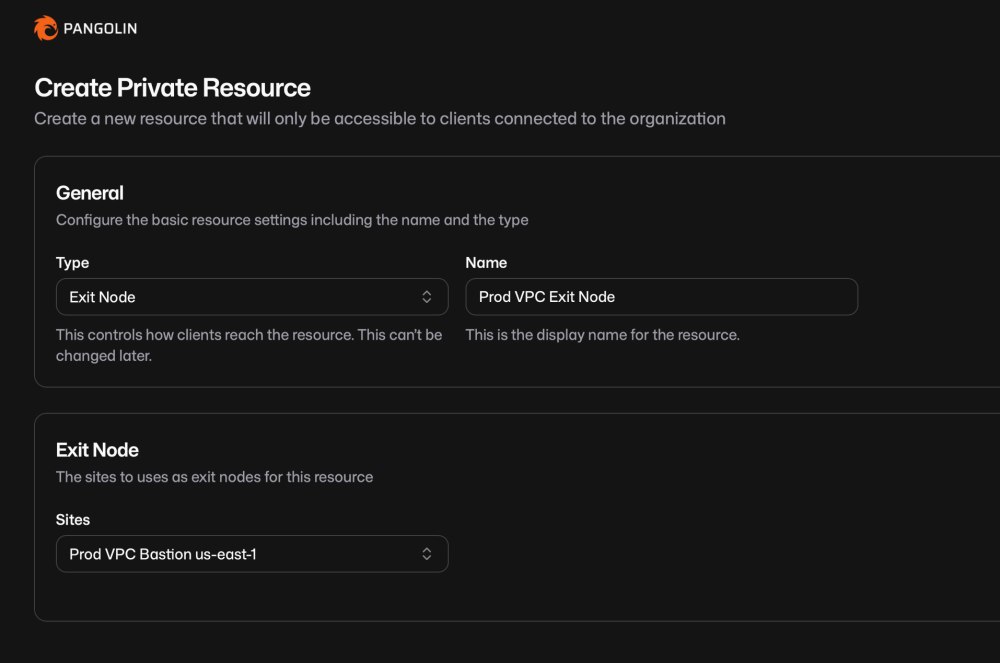Image resolution: width=1000 pixels, height=663 pixels.
Task: Click the Name field label
Action: [486, 263]
